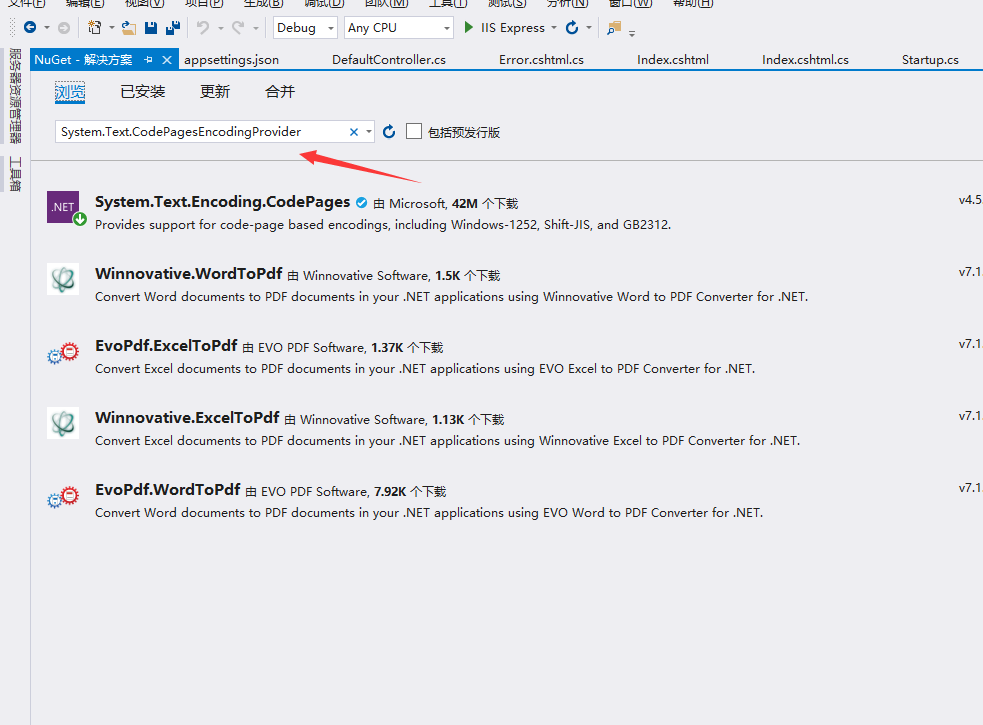Select the NuGet - 解决方案 tab

click(83, 60)
